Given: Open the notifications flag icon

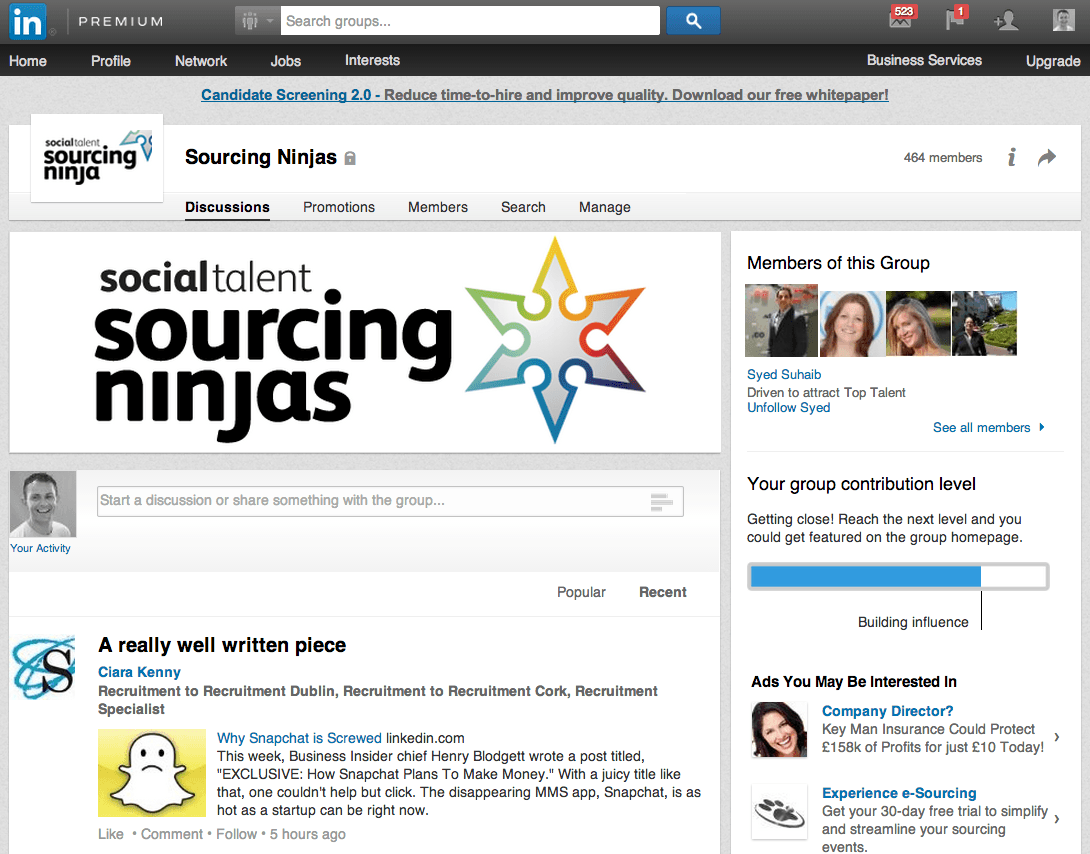Looking at the screenshot, I should point(956,18).
